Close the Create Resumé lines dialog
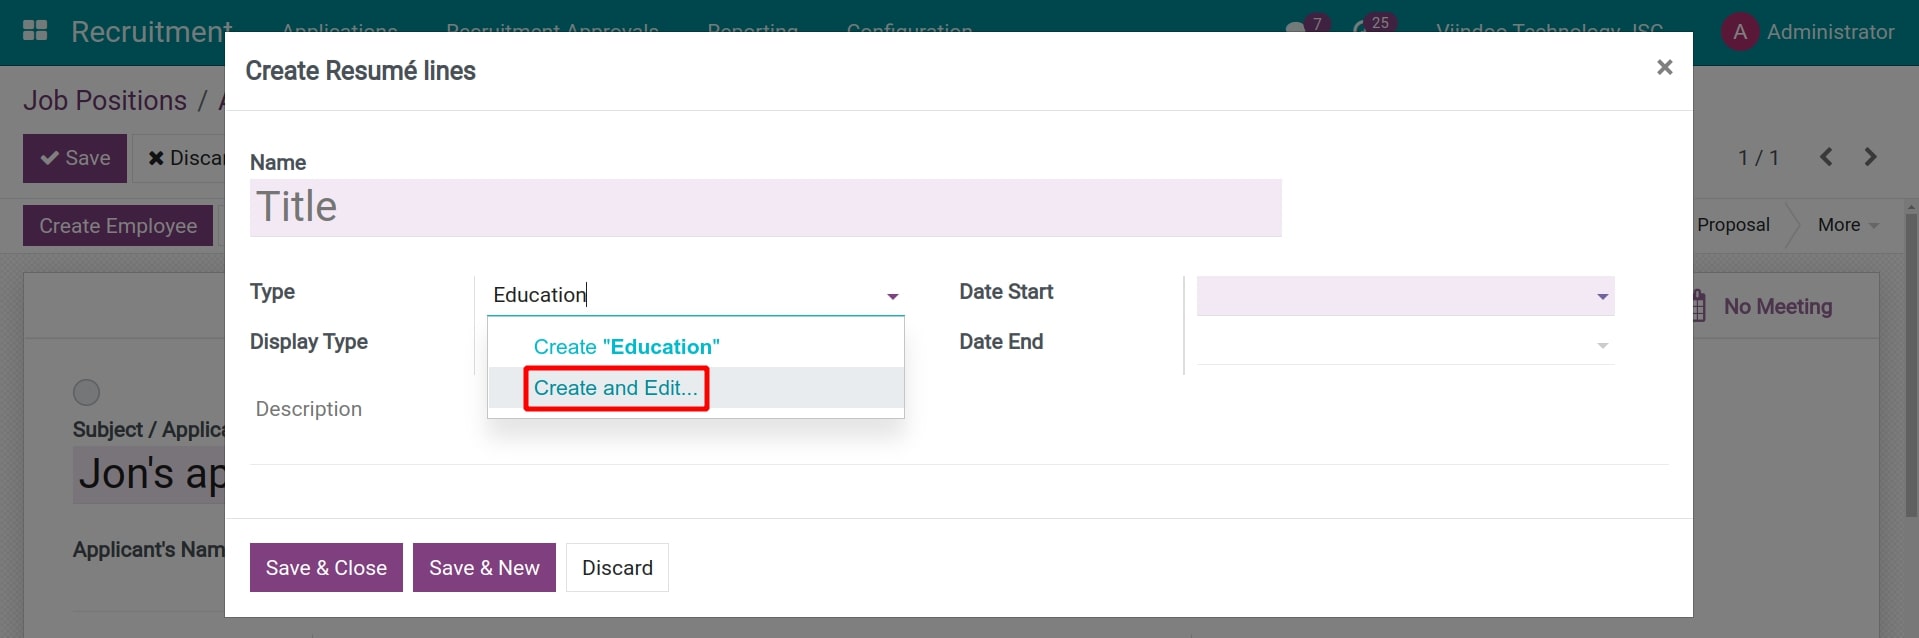 coord(1664,67)
